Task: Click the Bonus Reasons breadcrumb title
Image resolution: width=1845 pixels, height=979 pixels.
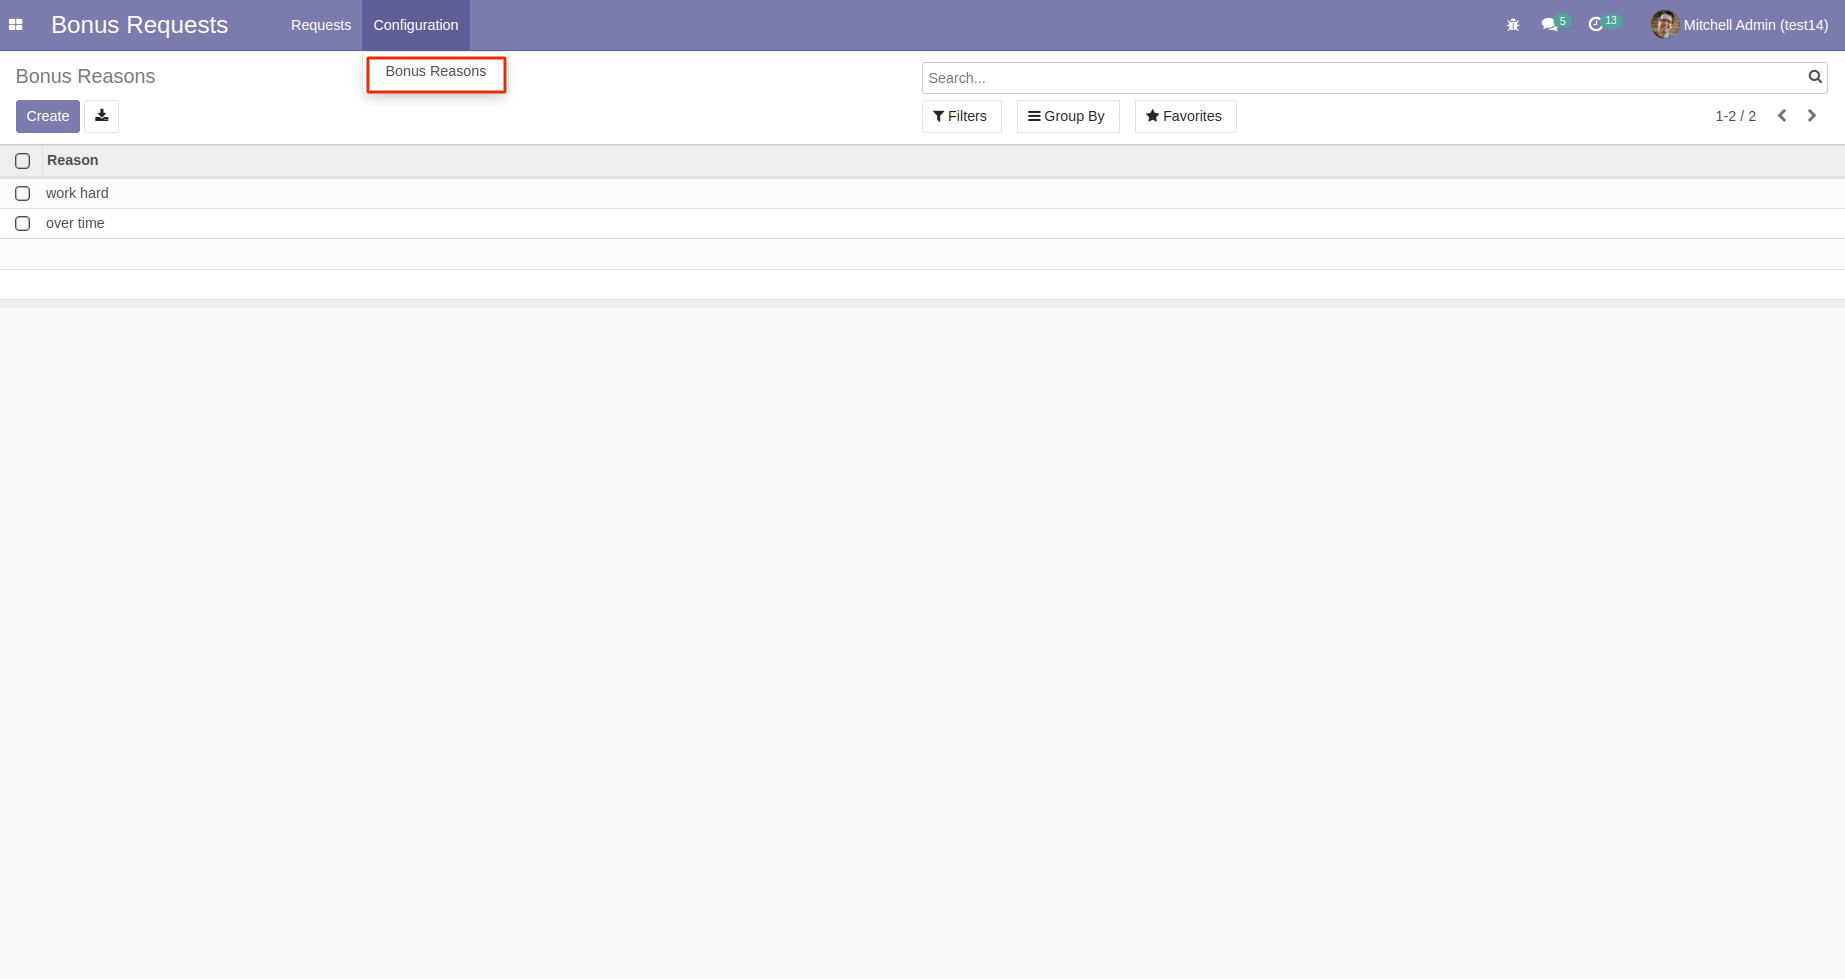Action: coord(86,77)
